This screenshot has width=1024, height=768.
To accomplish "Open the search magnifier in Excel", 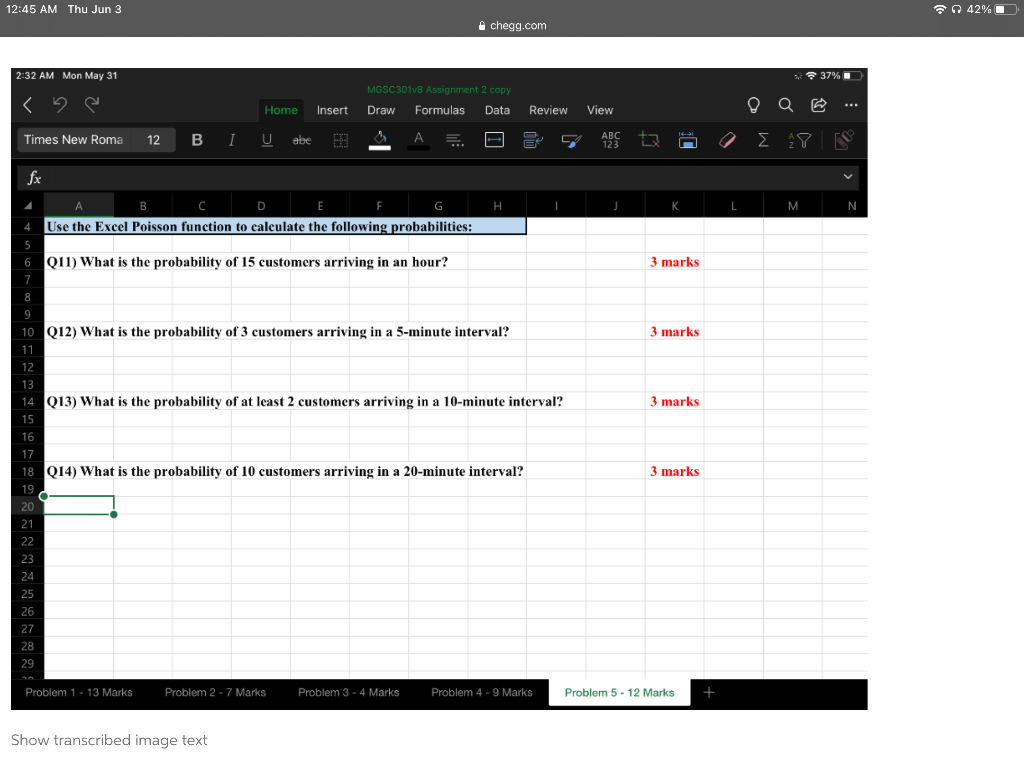I will point(786,105).
